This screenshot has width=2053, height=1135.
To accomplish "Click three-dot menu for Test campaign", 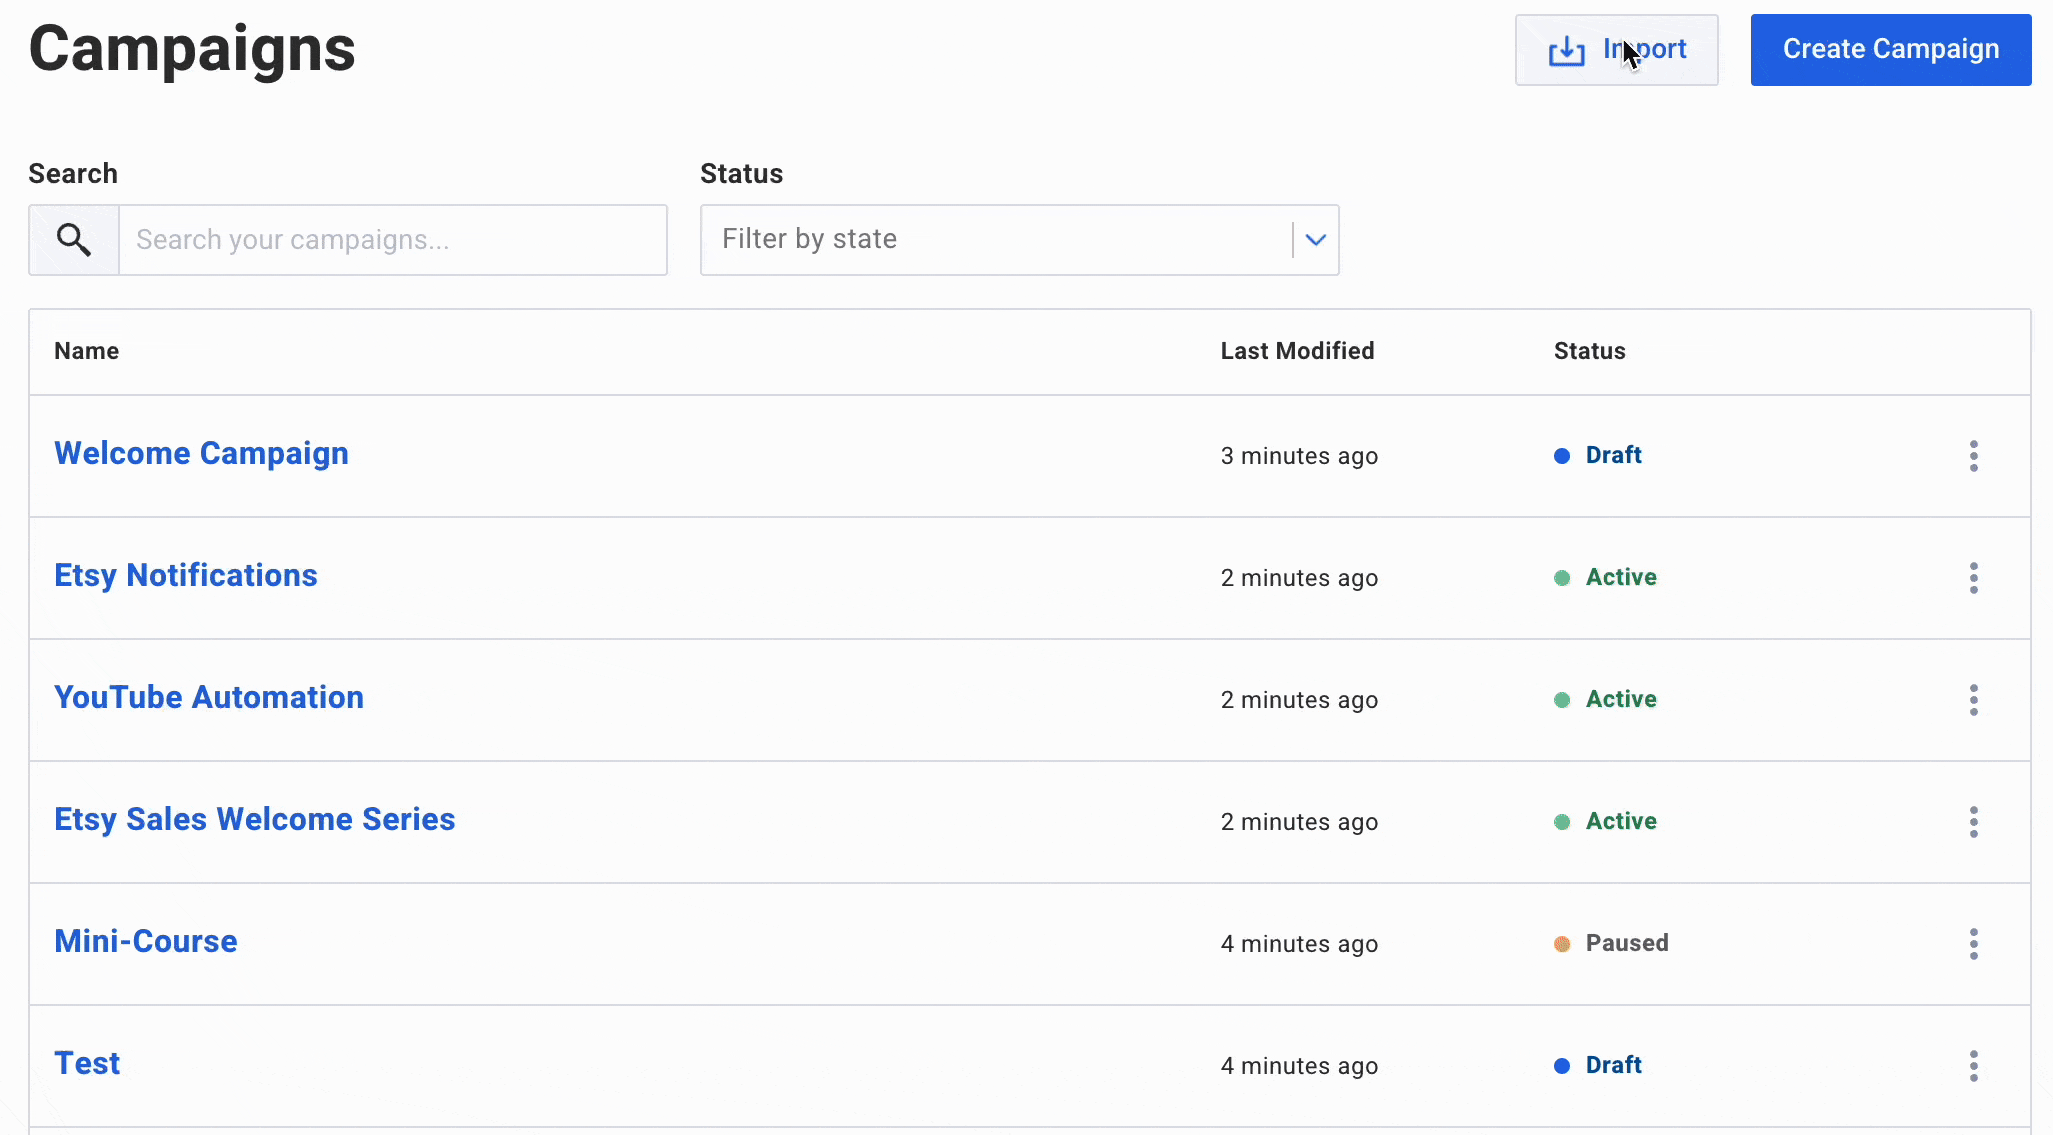I will 1975,1065.
